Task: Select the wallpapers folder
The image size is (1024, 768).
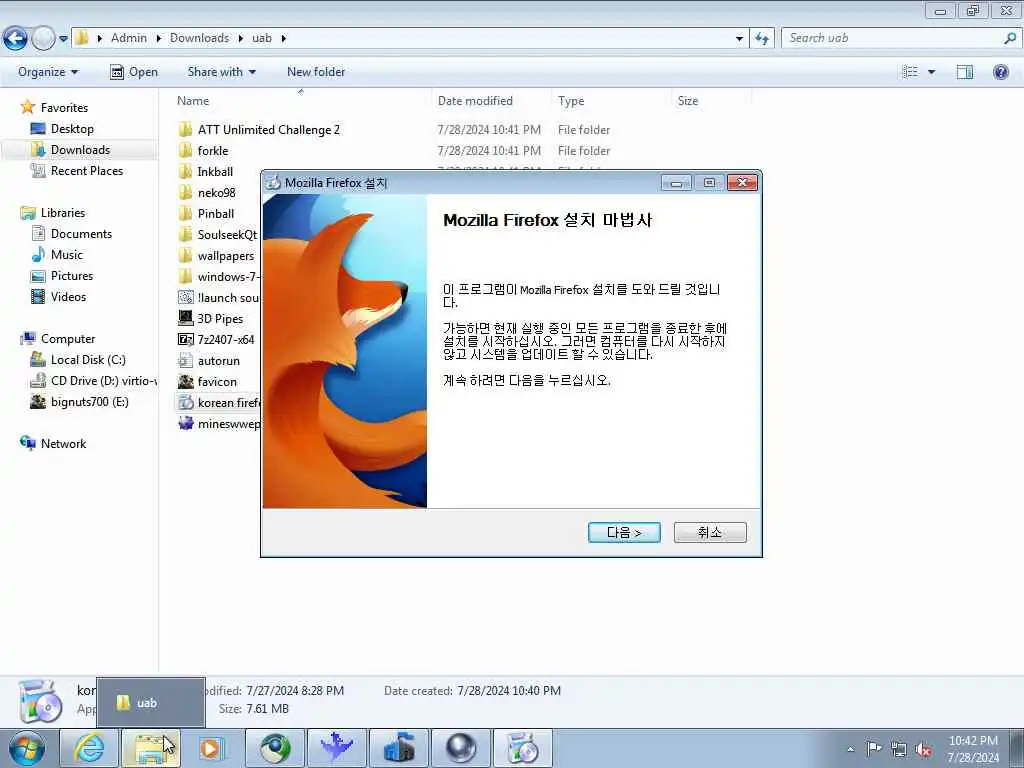Action: click(x=225, y=255)
